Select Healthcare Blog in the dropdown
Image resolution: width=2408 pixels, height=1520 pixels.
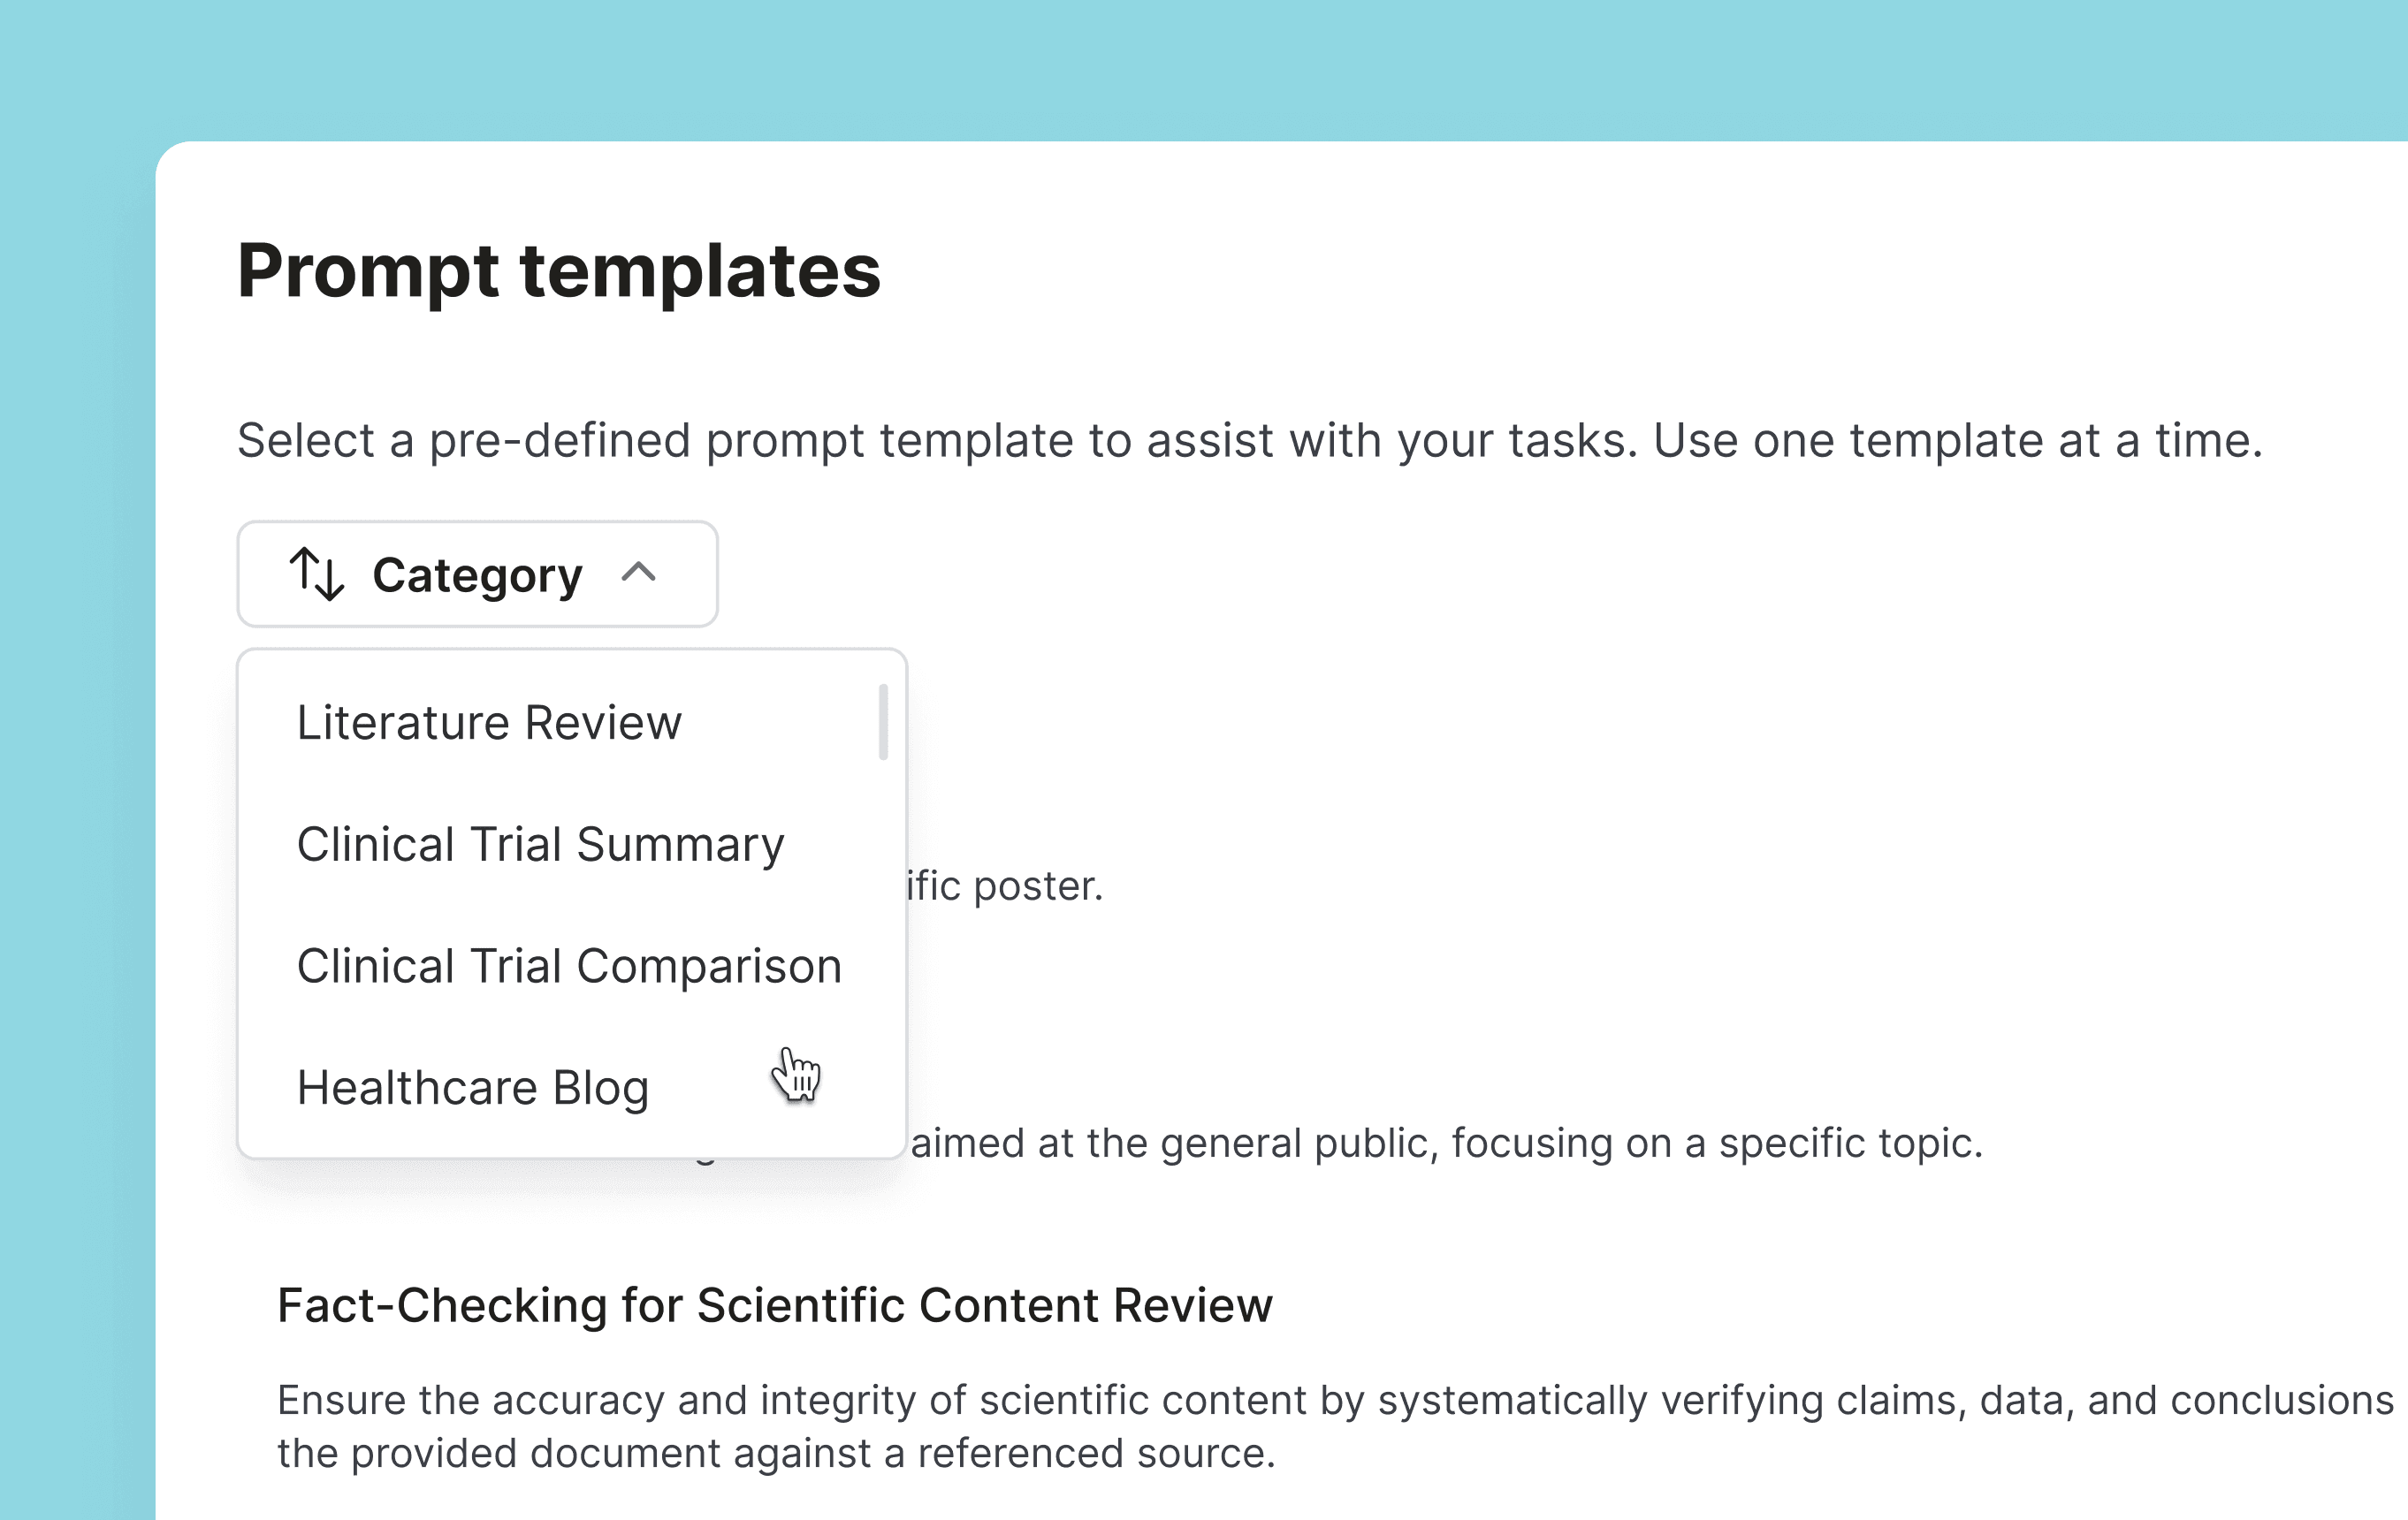click(x=473, y=1088)
